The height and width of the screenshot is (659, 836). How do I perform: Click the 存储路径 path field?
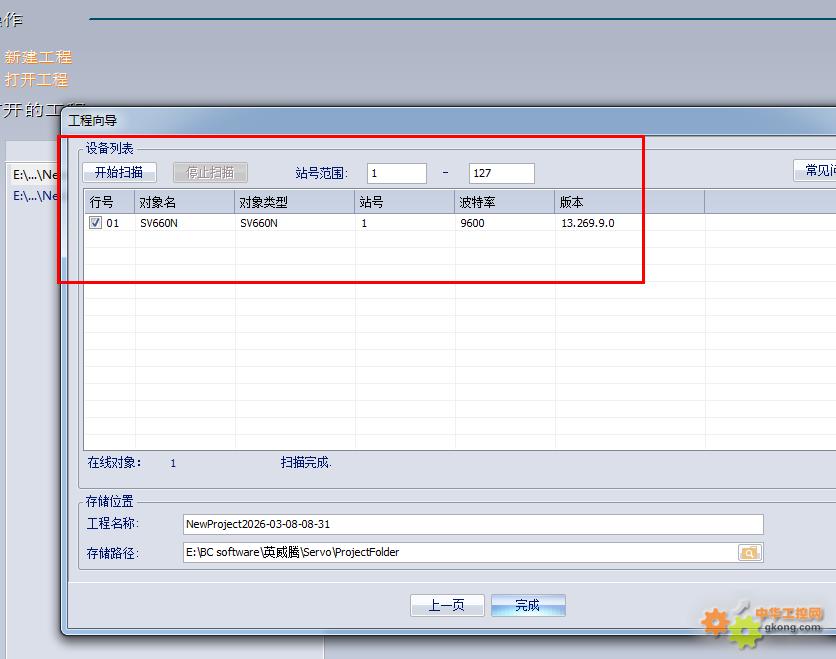coord(460,552)
